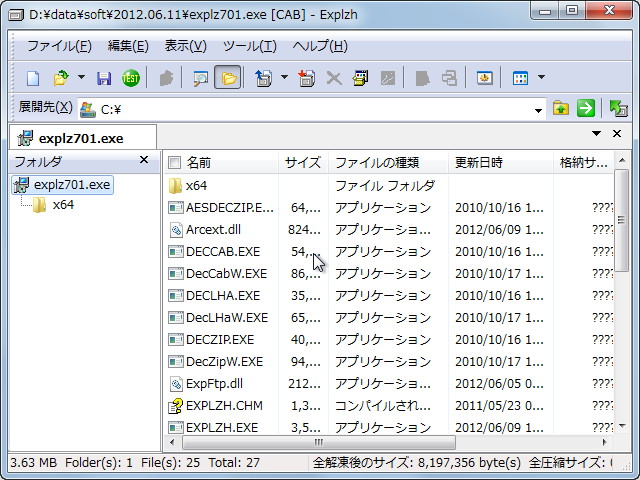Expand the 展開先 path dropdown
Screen dimensions: 640x480
[x=538, y=110]
